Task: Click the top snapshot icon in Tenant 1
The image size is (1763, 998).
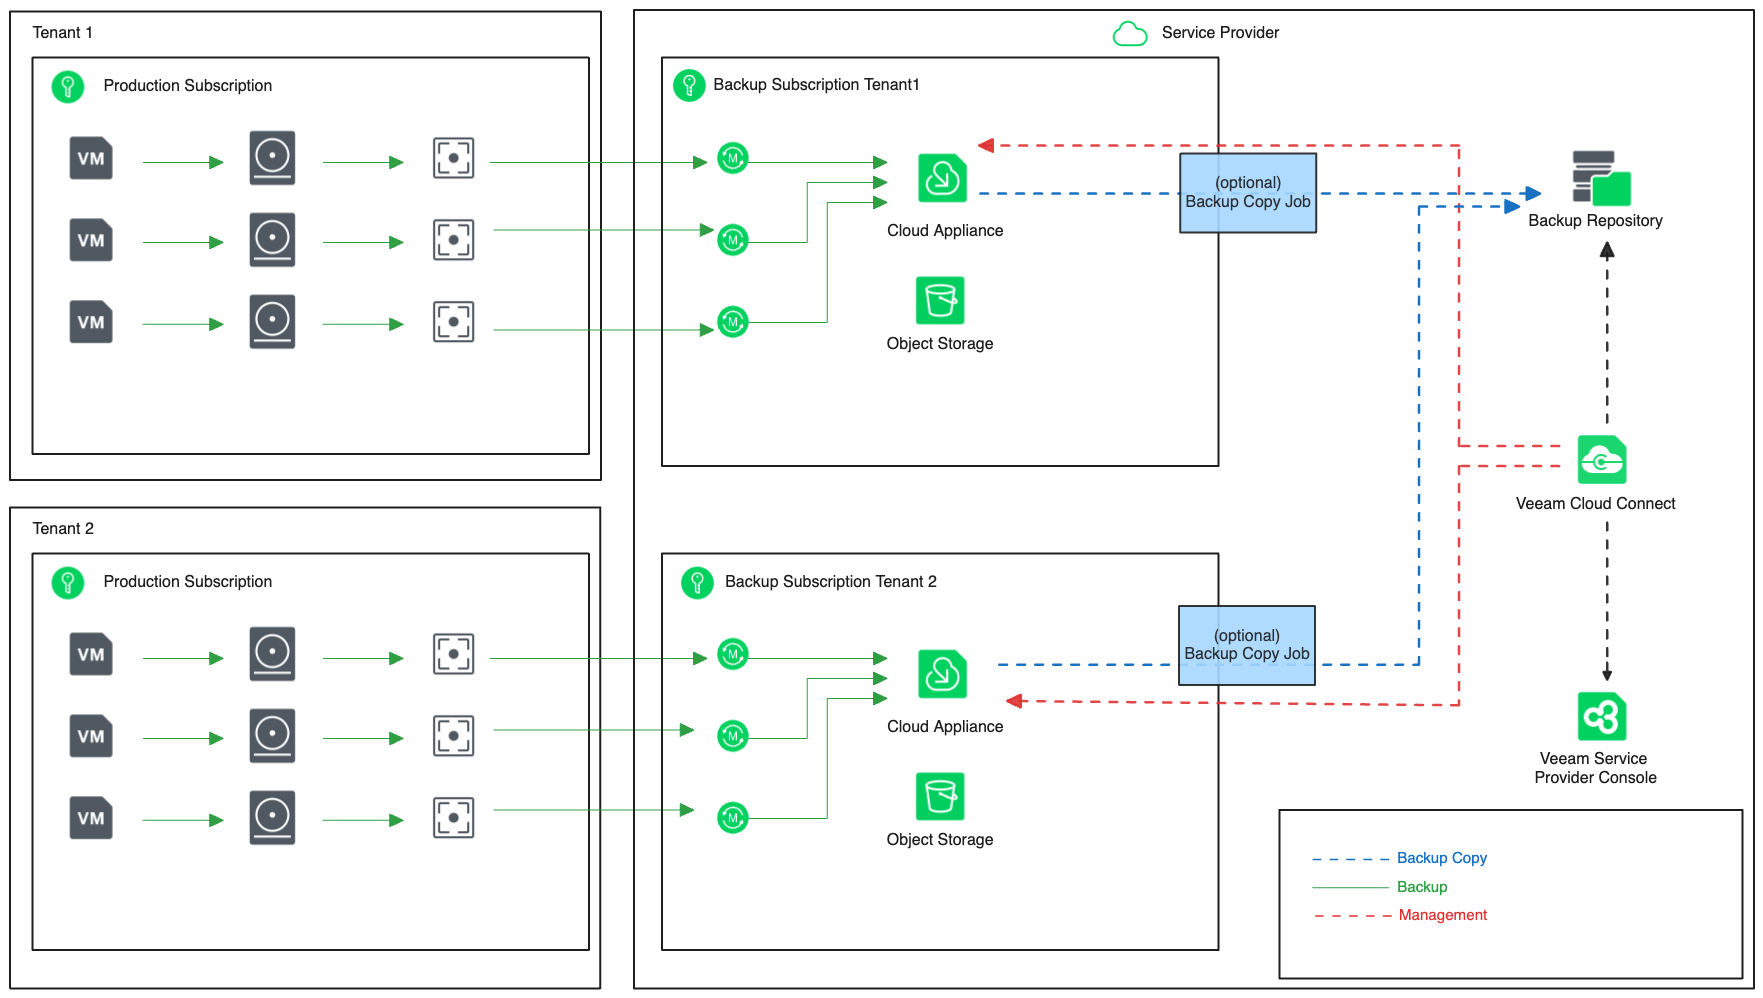Action: point(454,158)
